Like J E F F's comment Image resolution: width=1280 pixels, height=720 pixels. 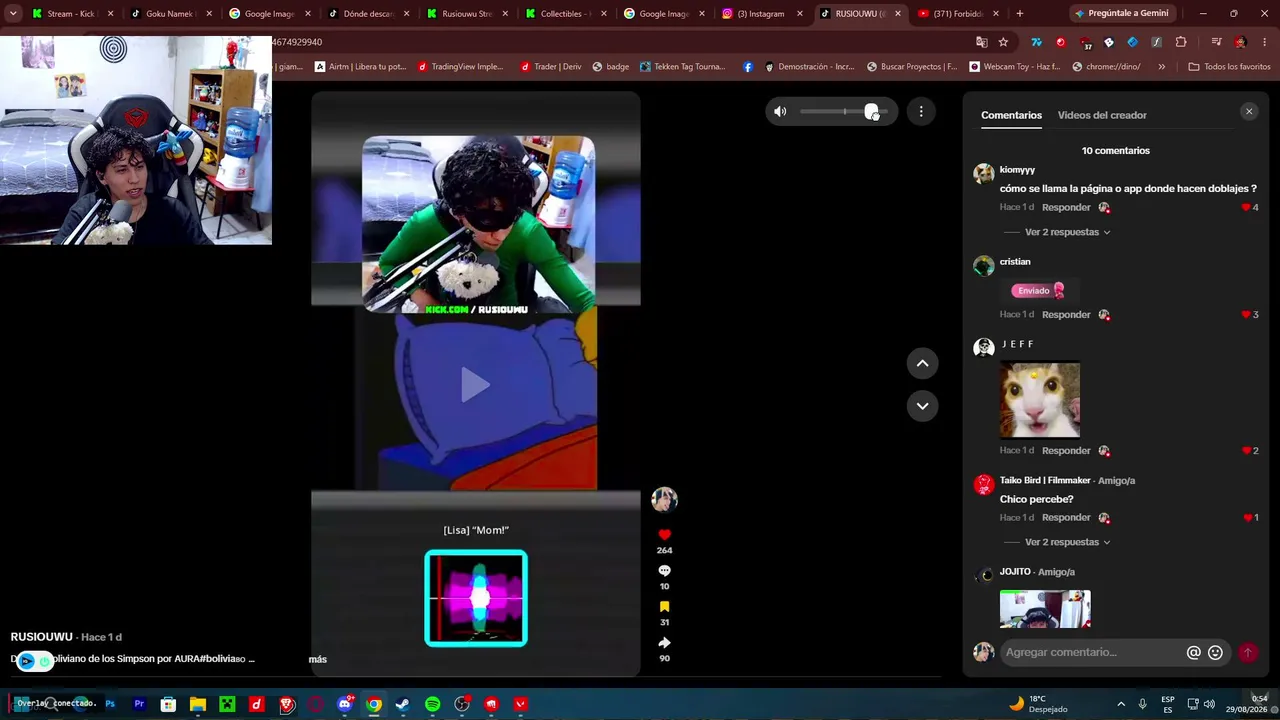1246,450
